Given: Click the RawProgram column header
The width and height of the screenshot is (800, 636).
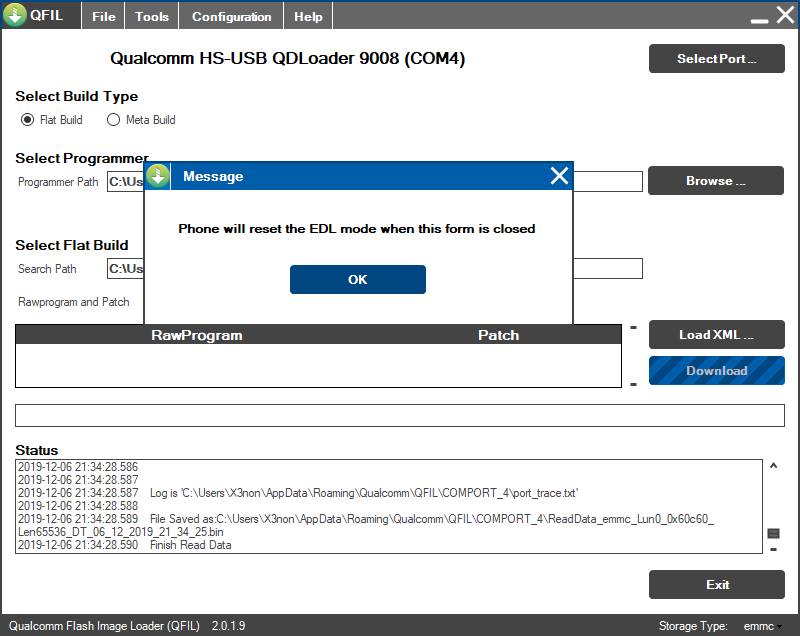Looking at the screenshot, I should tap(196, 335).
